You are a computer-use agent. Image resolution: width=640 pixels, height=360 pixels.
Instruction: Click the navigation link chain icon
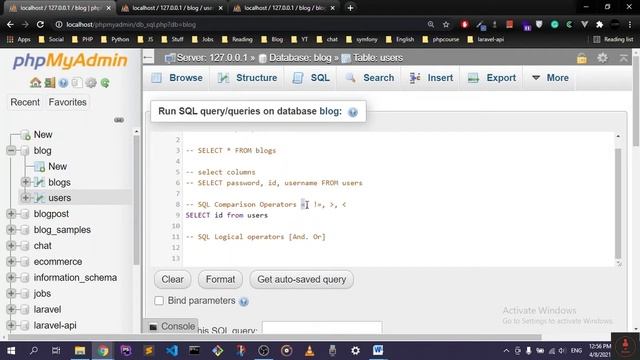pyautogui.click(x=119, y=120)
